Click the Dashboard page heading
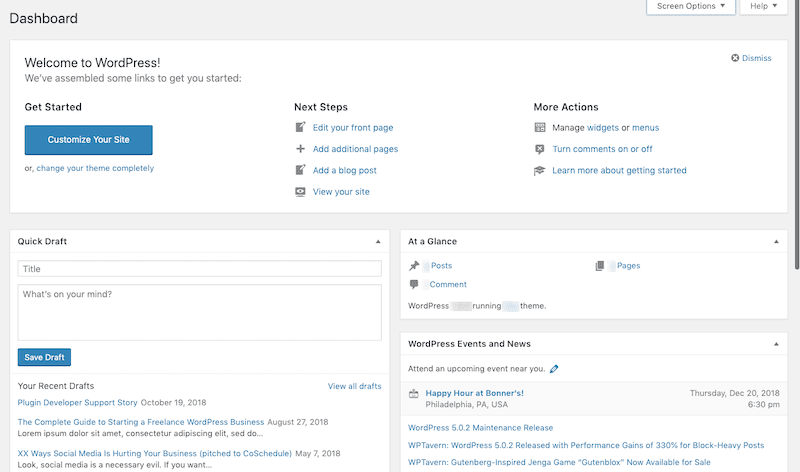Image resolution: width=800 pixels, height=472 pixels. pyautogui.click(x=44, y=18)
